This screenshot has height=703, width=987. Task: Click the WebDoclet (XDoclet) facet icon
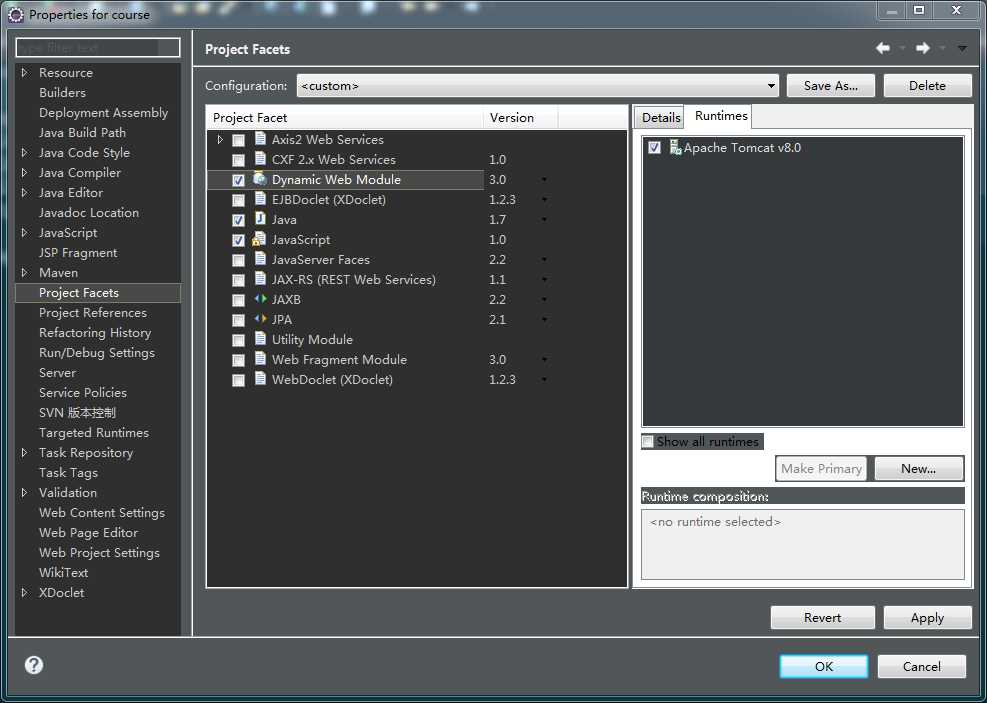260,379
